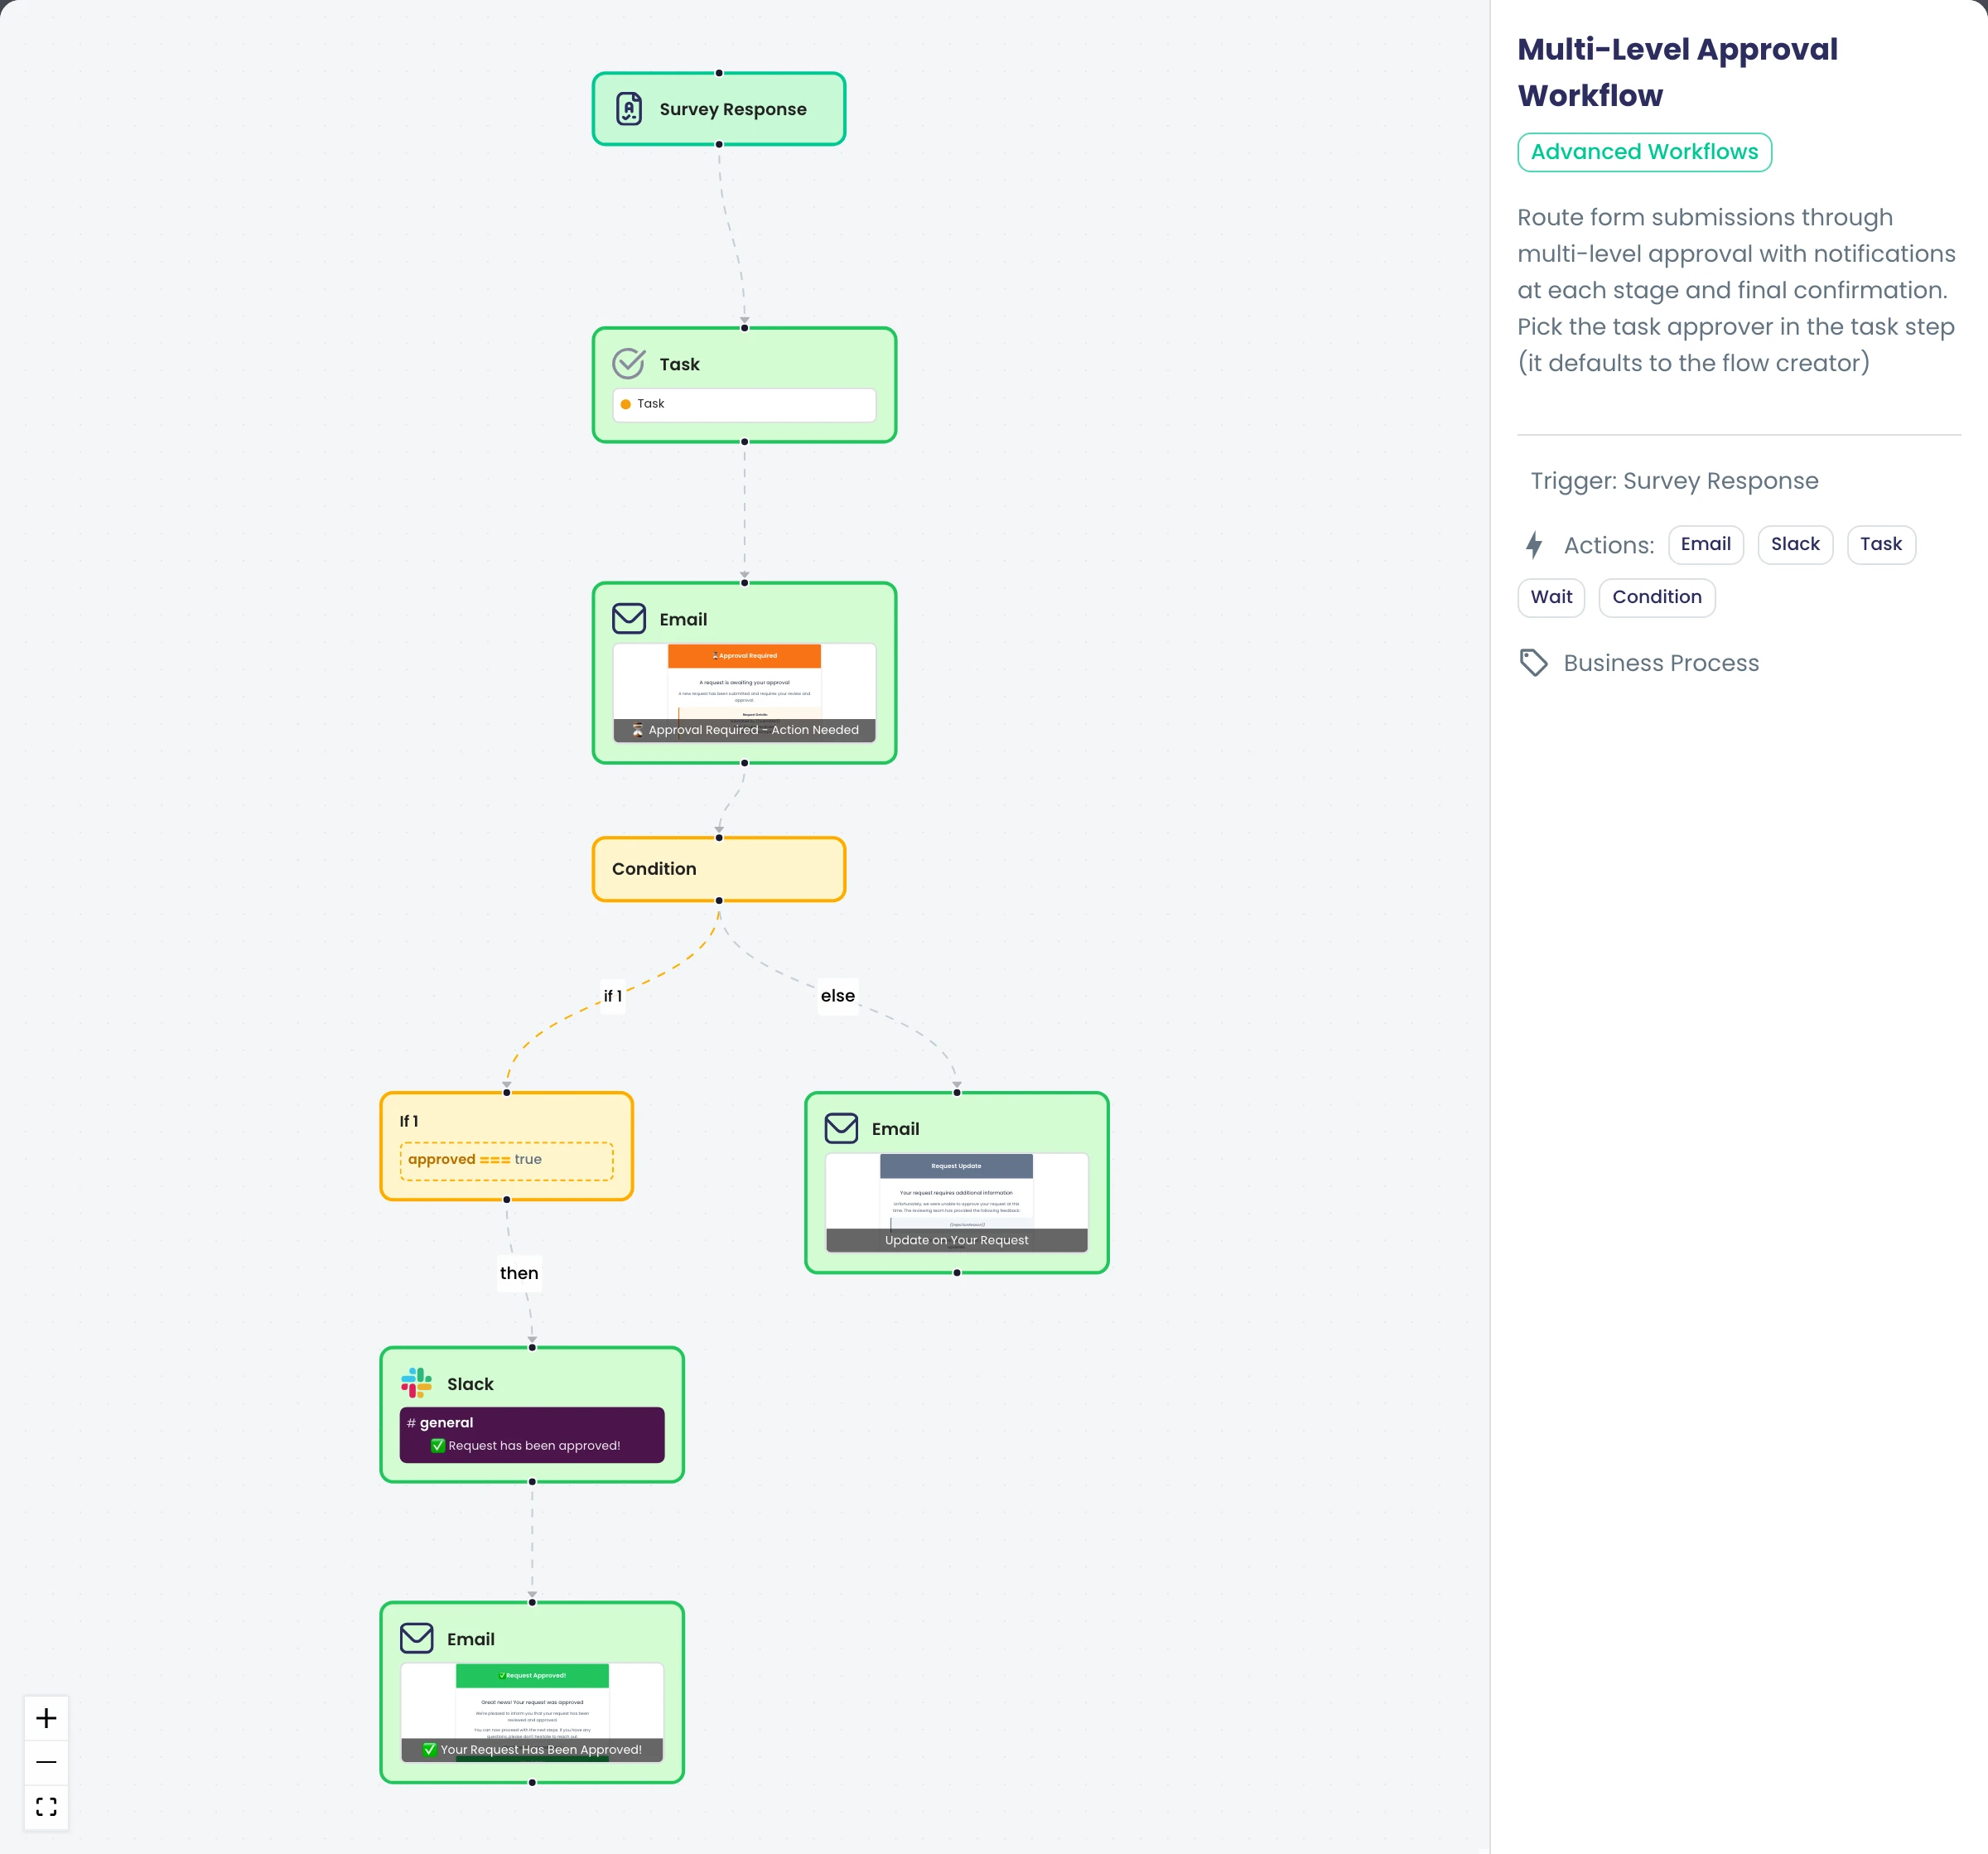Click the Advanced Workflows category badge

(x=1644, y=152)
